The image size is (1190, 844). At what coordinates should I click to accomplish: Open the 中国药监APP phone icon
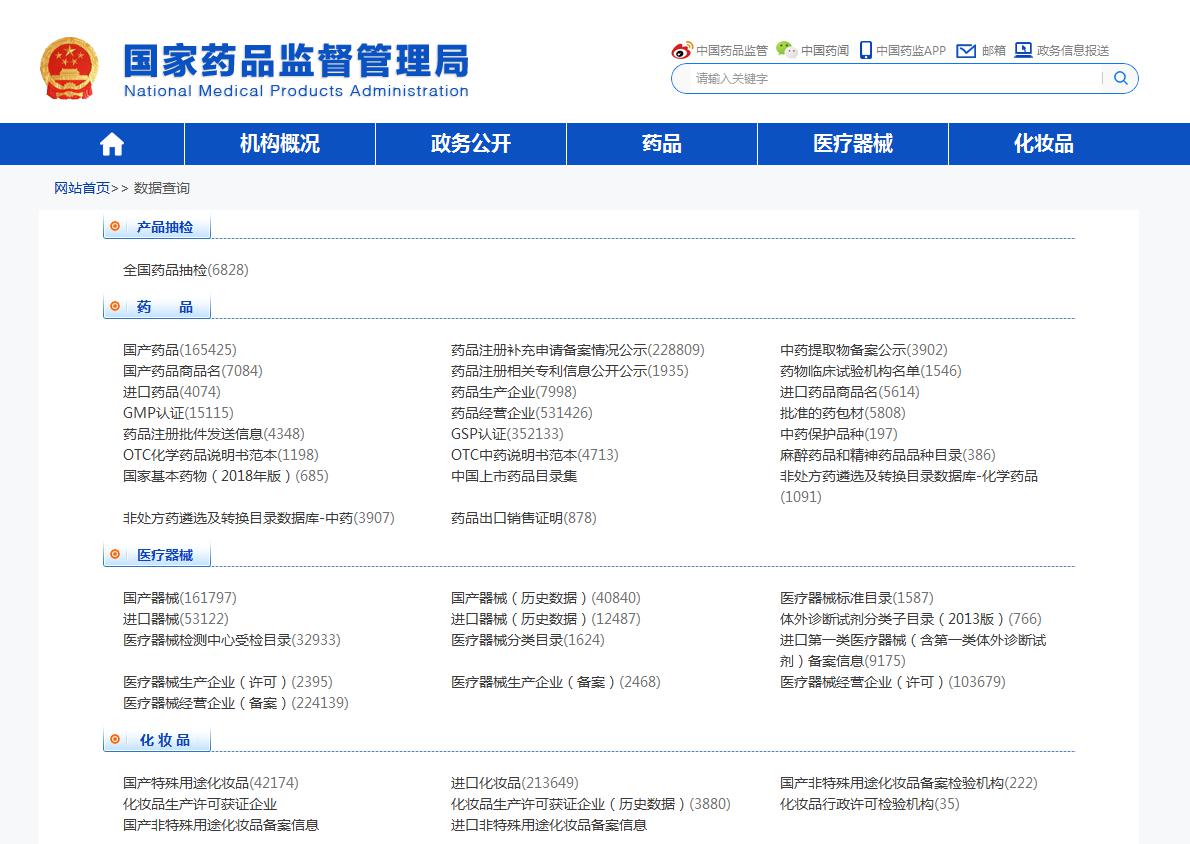[865, 50]
